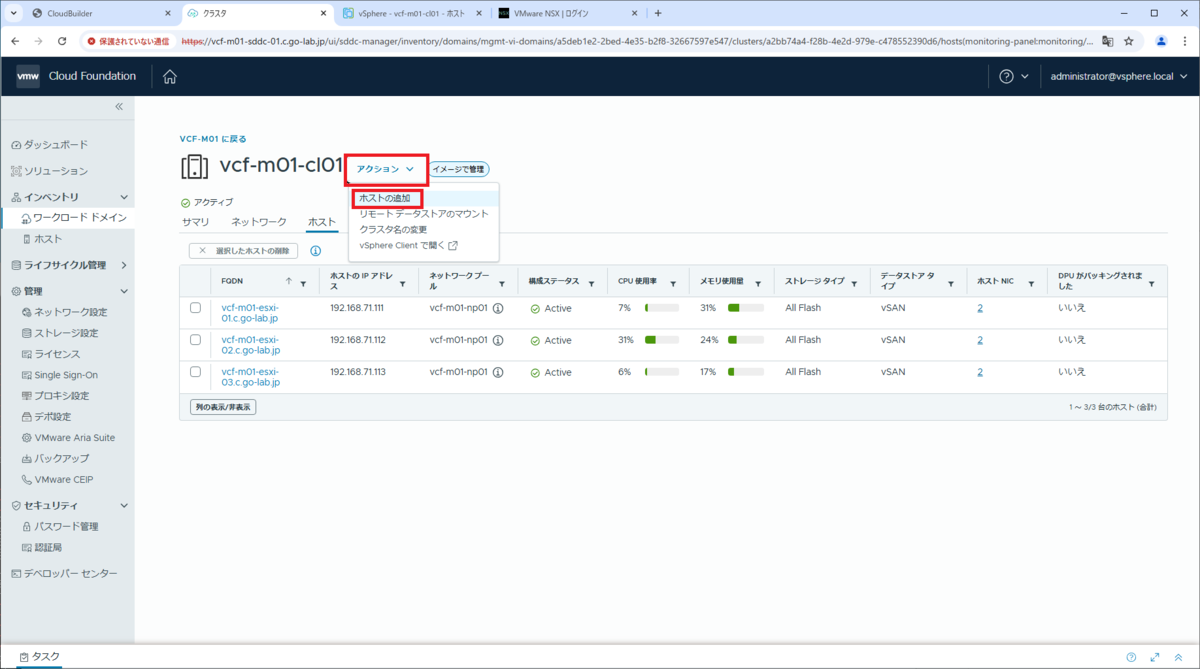Image resolution: width=1200 pixels, height=669 pixels.
Task: Collapse the インベントリ sidebar section
Action: pyautogui.click(x=124, y=197)
